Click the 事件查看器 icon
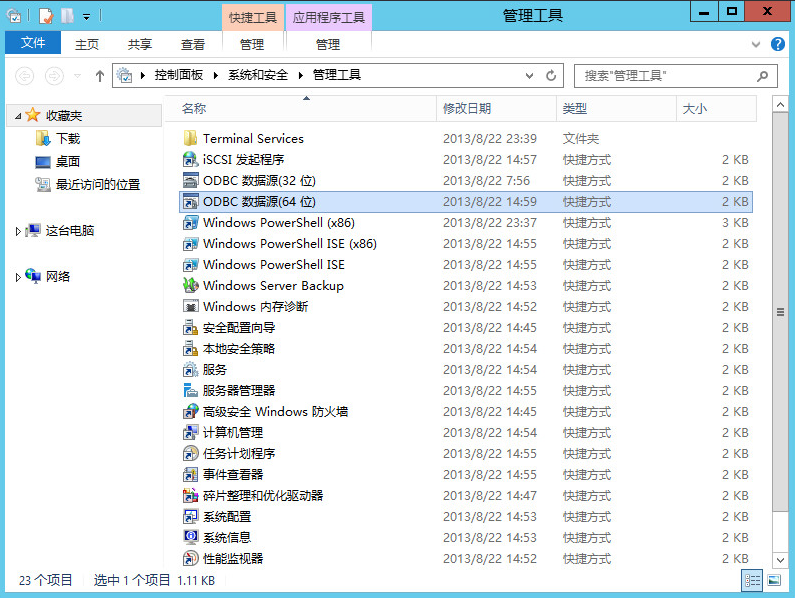 click(191, 475)
